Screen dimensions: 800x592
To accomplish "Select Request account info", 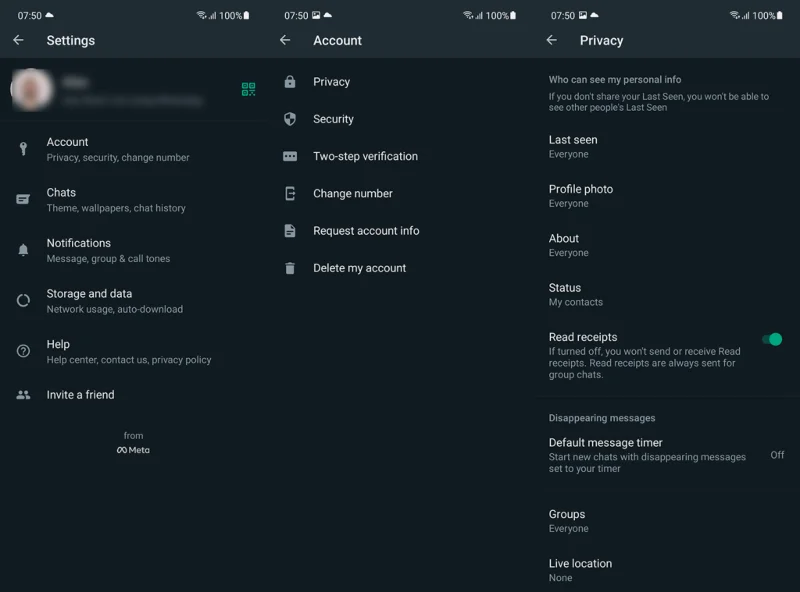I will (400, 231).
